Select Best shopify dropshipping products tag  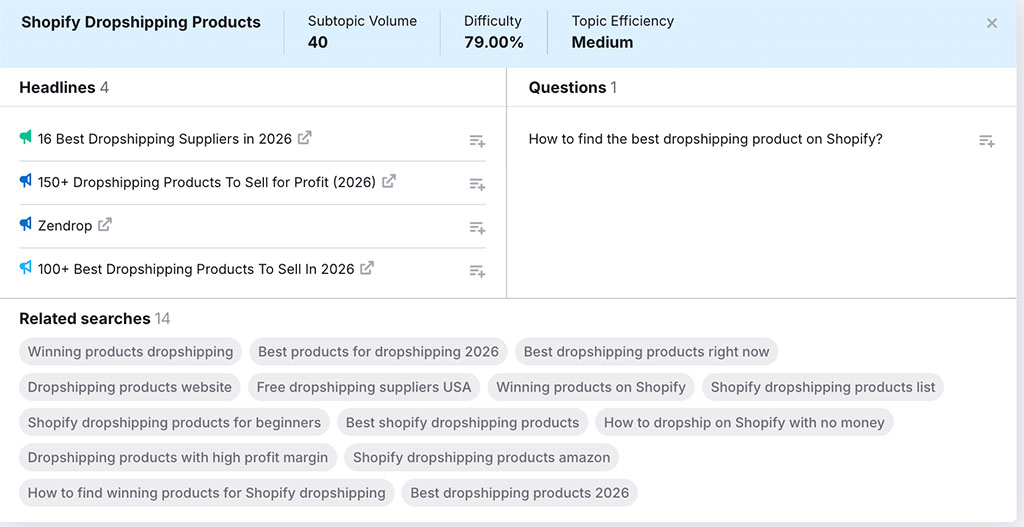click(462, 422)
